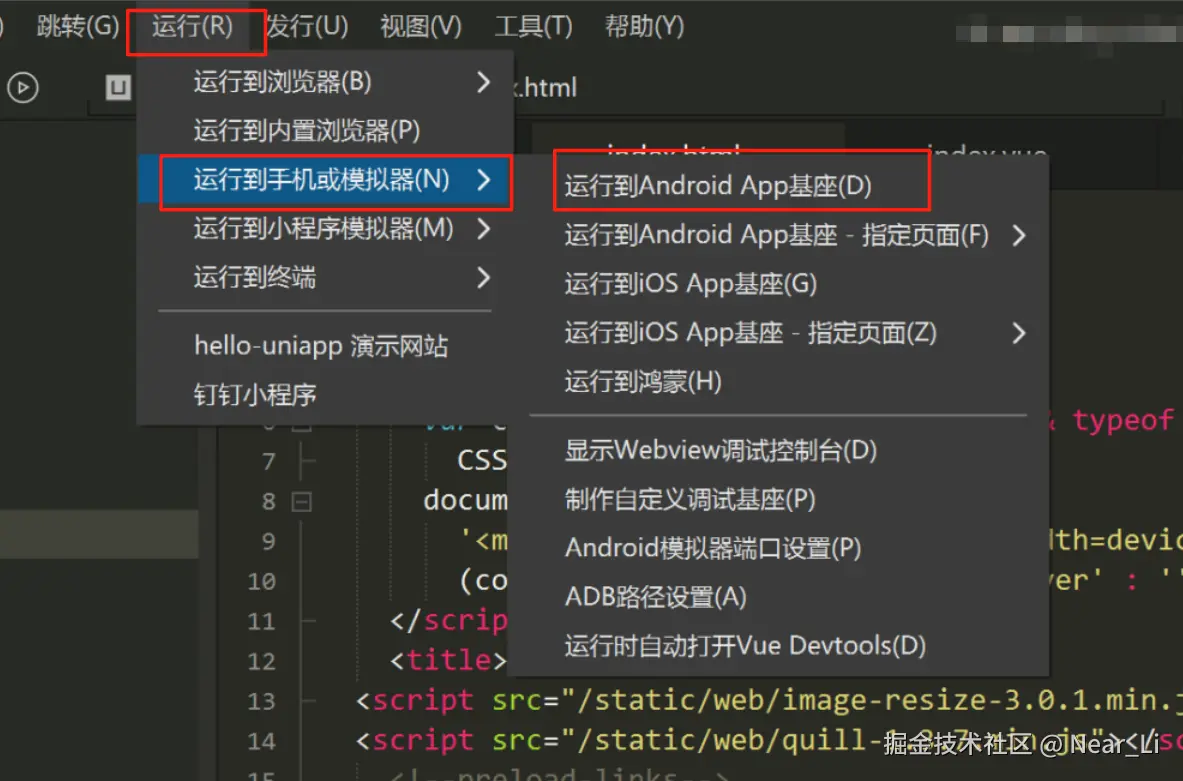
Task: Open arrow beside 运行到iOS App基座 - 指定页面(Z)
Action: coord(1018,333)
